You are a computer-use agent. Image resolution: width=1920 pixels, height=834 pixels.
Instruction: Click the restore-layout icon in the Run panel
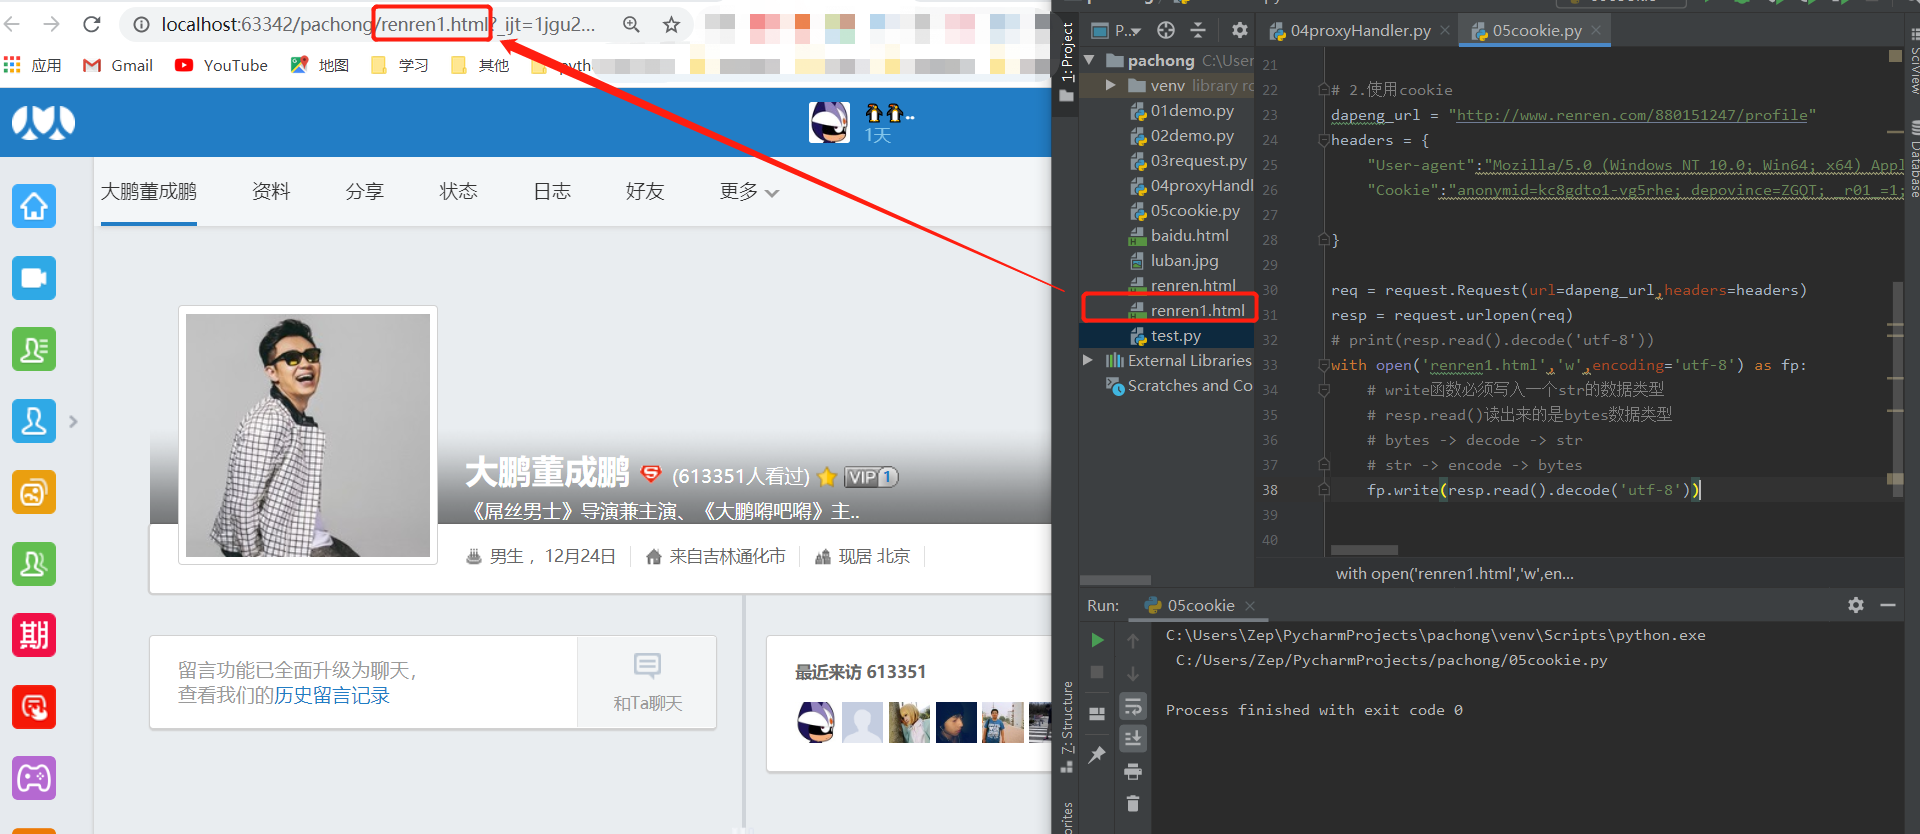point(1097,713)
